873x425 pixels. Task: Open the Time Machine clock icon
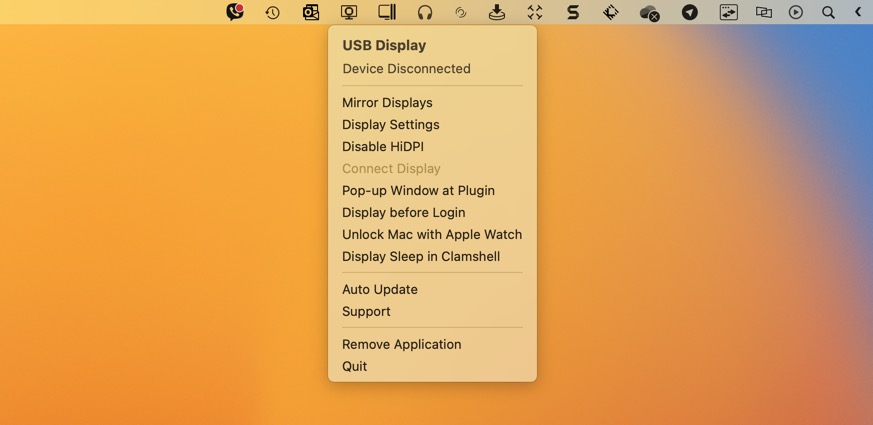[272, 13]
